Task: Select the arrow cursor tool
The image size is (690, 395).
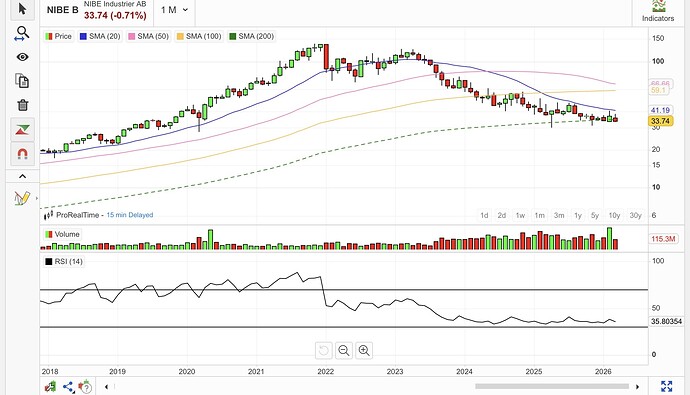Action: (22, 8)
